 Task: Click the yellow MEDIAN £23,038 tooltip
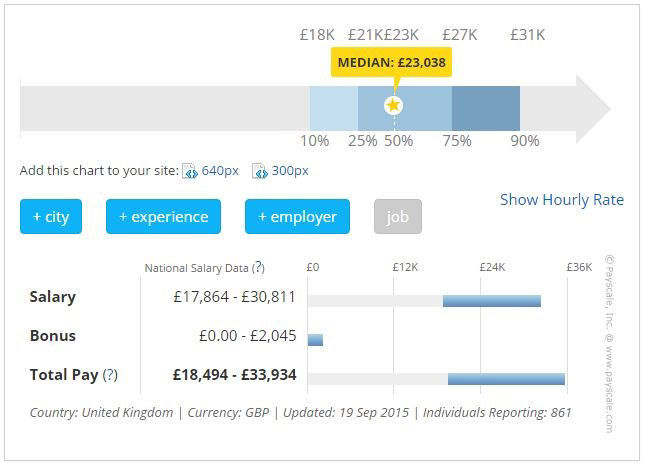point(391,62)
